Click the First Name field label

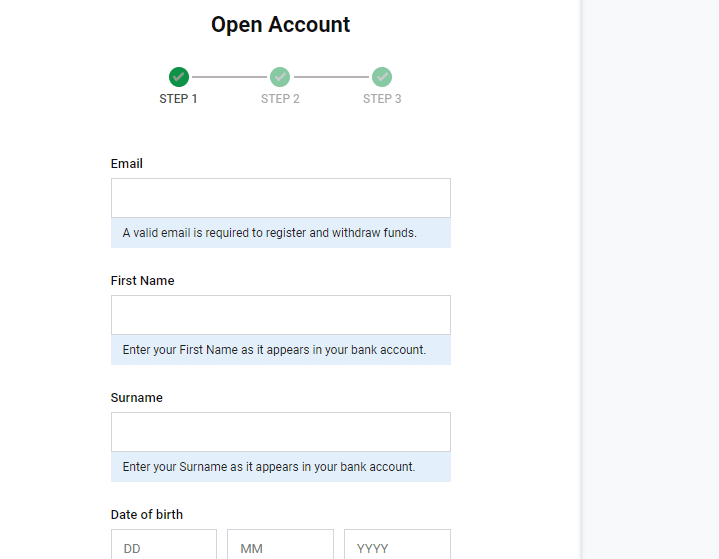pos(142,281)
